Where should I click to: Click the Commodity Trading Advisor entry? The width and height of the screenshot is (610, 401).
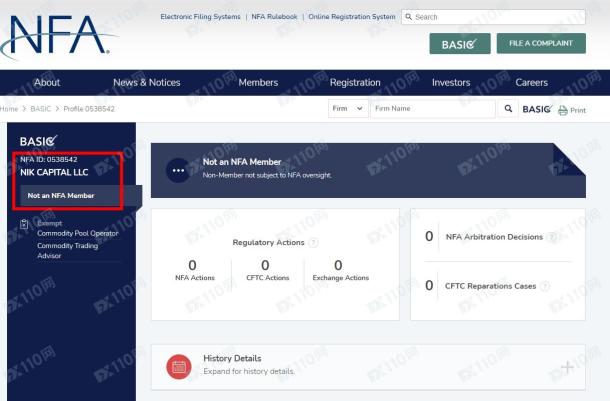pos(68,250)
